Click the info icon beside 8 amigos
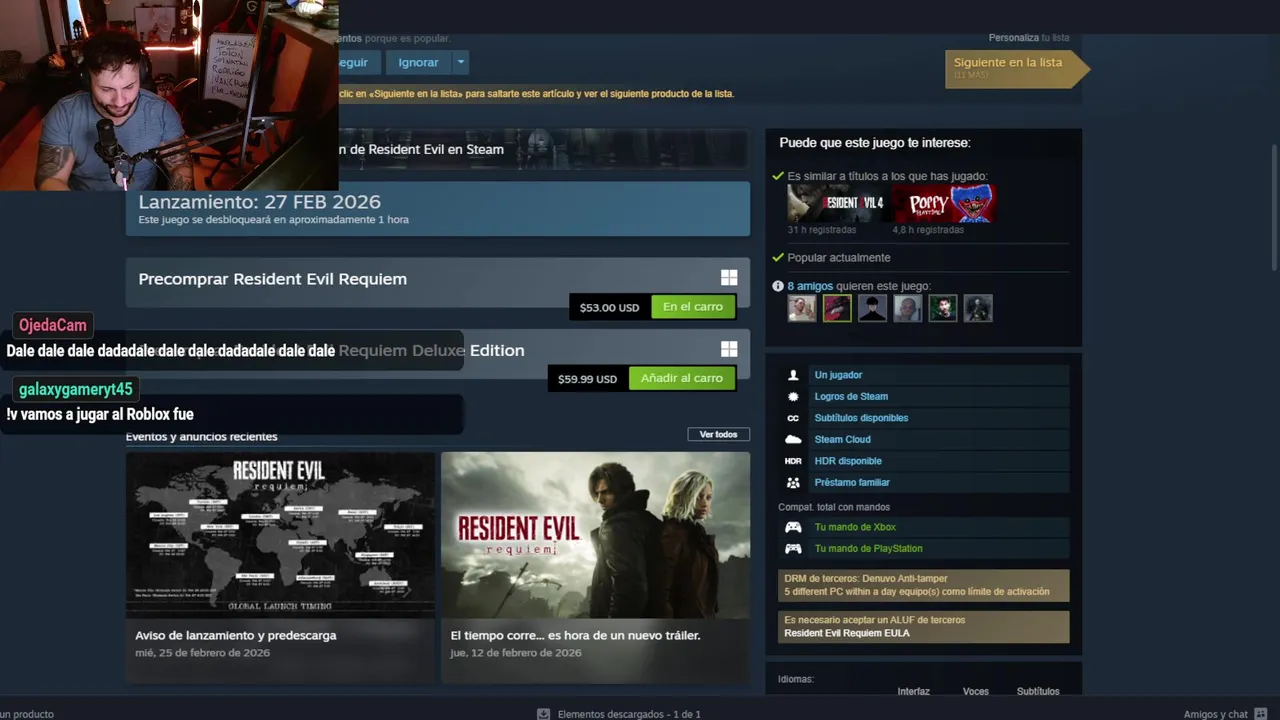1280x720 pixels. pyautogui.click(x=778, y=286)
